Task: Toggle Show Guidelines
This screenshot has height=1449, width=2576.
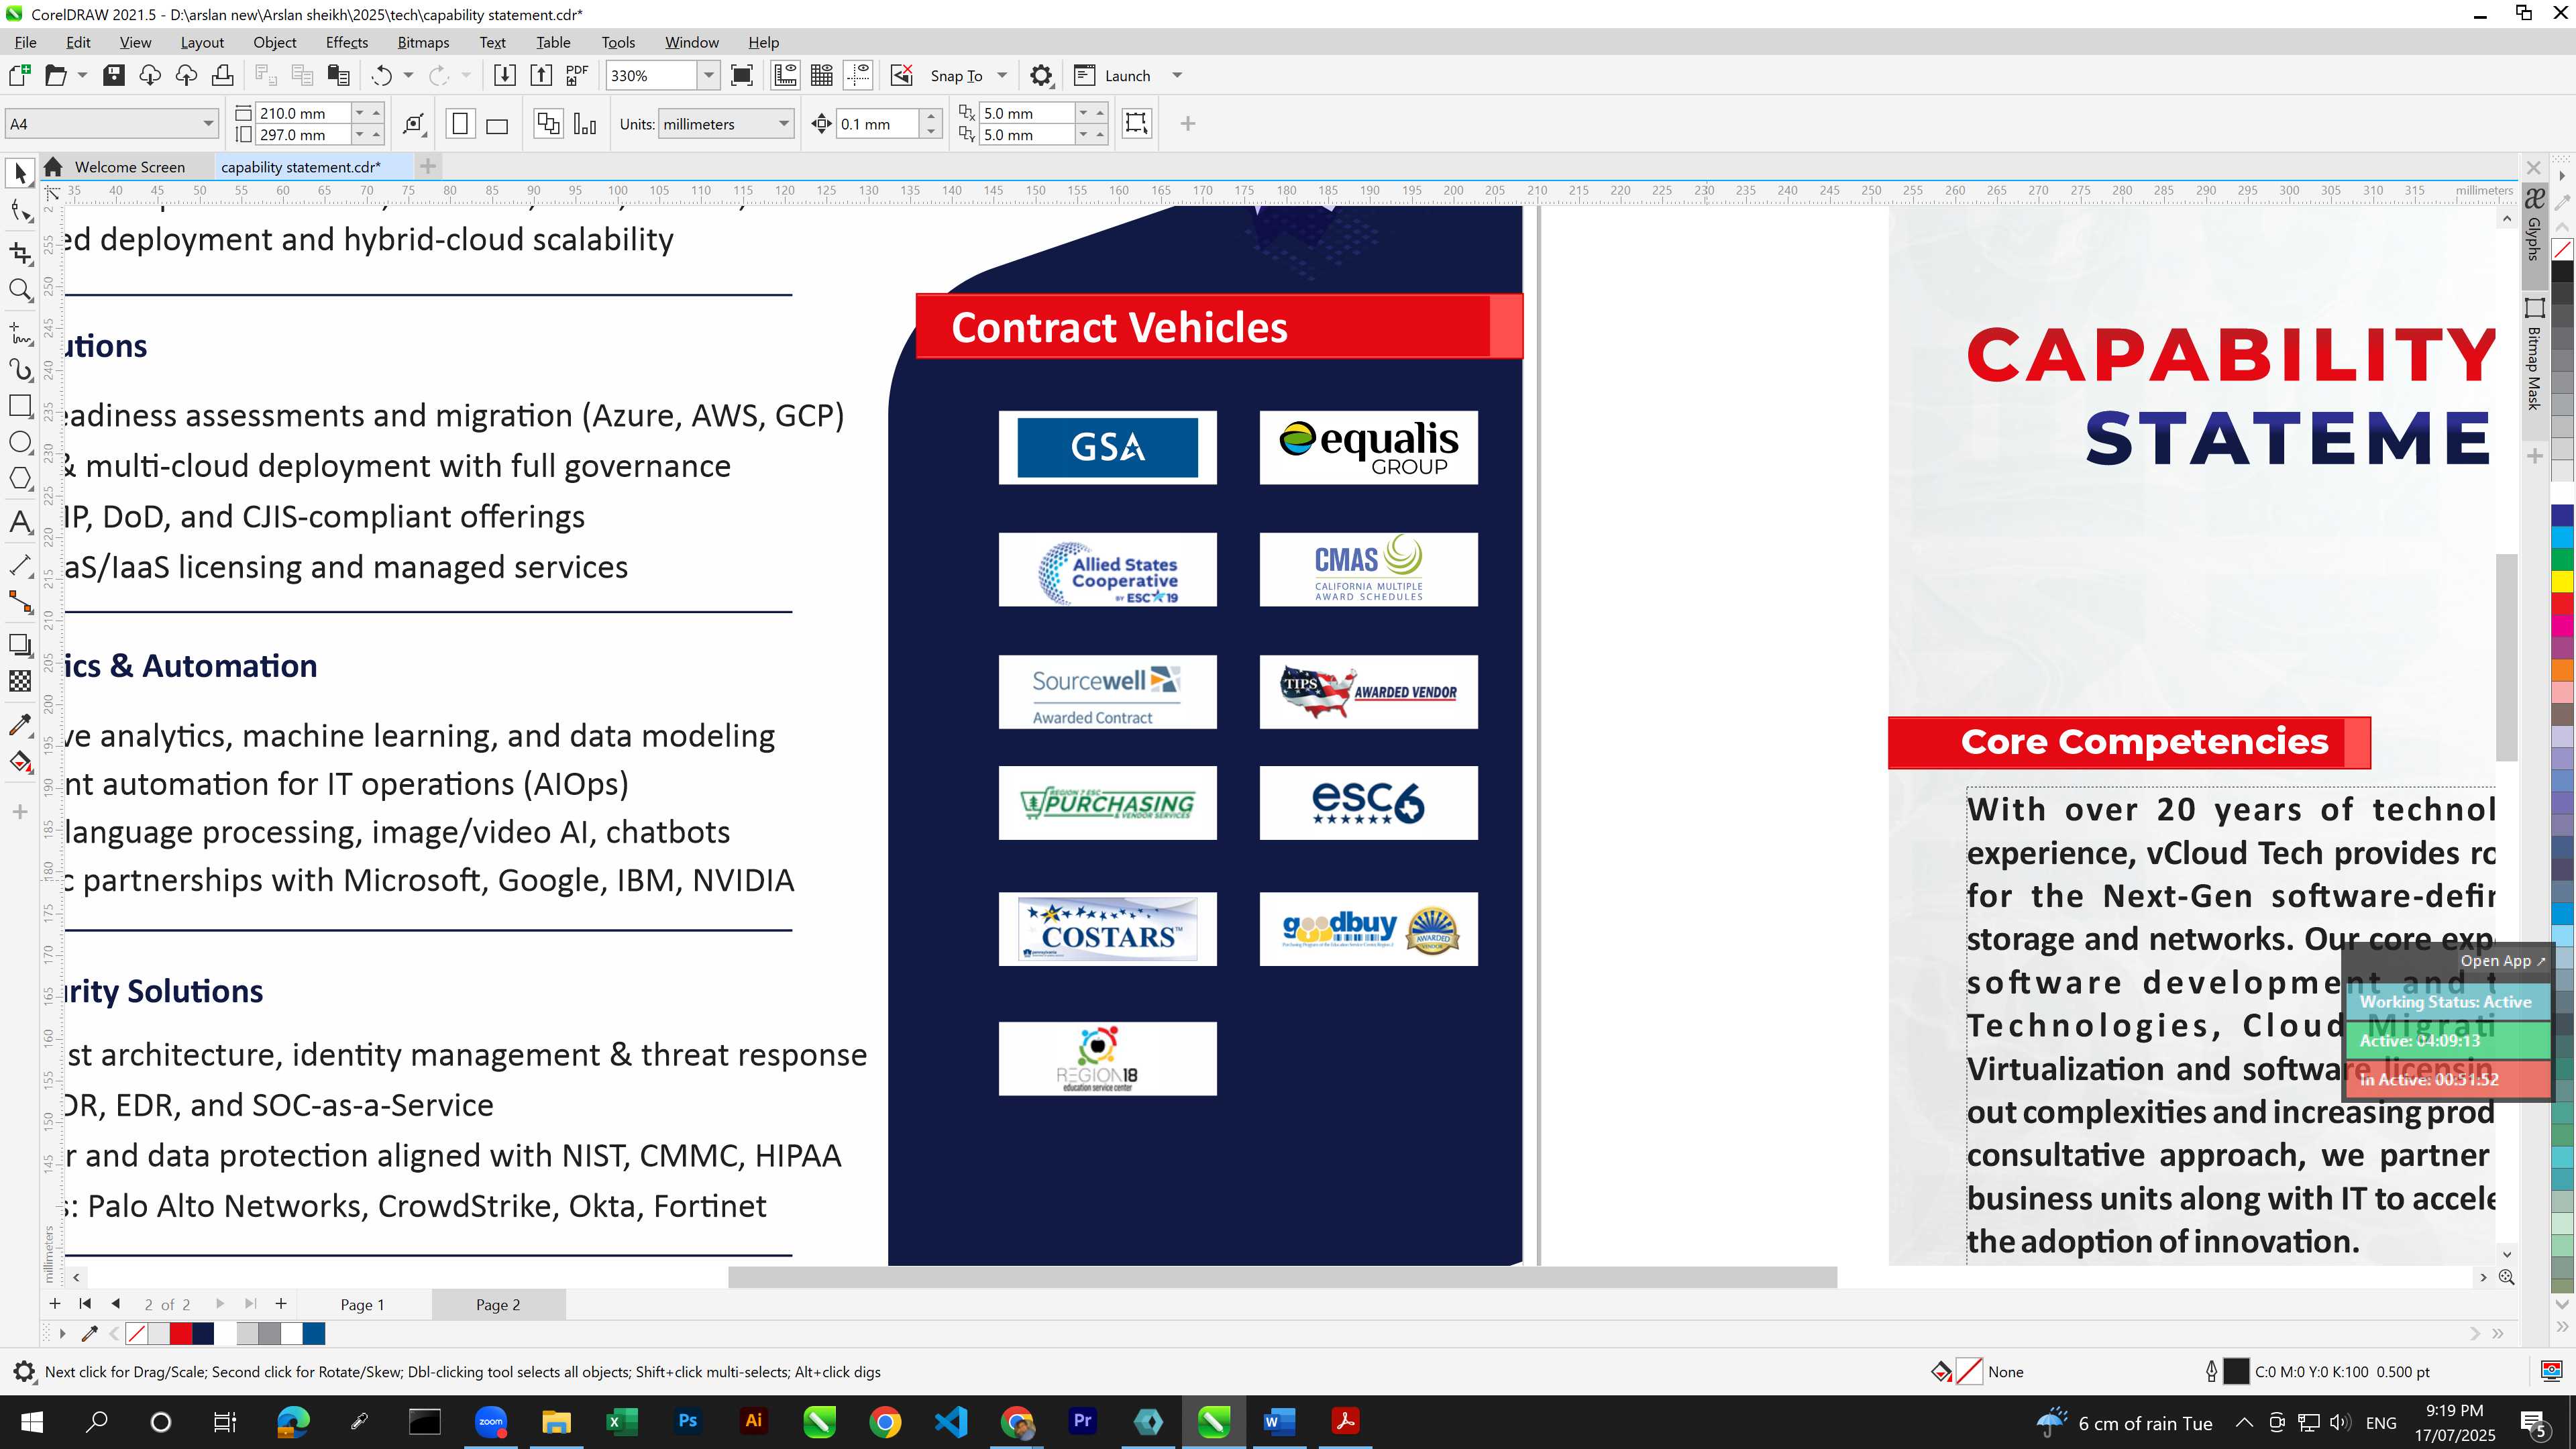Action: coord(858,75)
